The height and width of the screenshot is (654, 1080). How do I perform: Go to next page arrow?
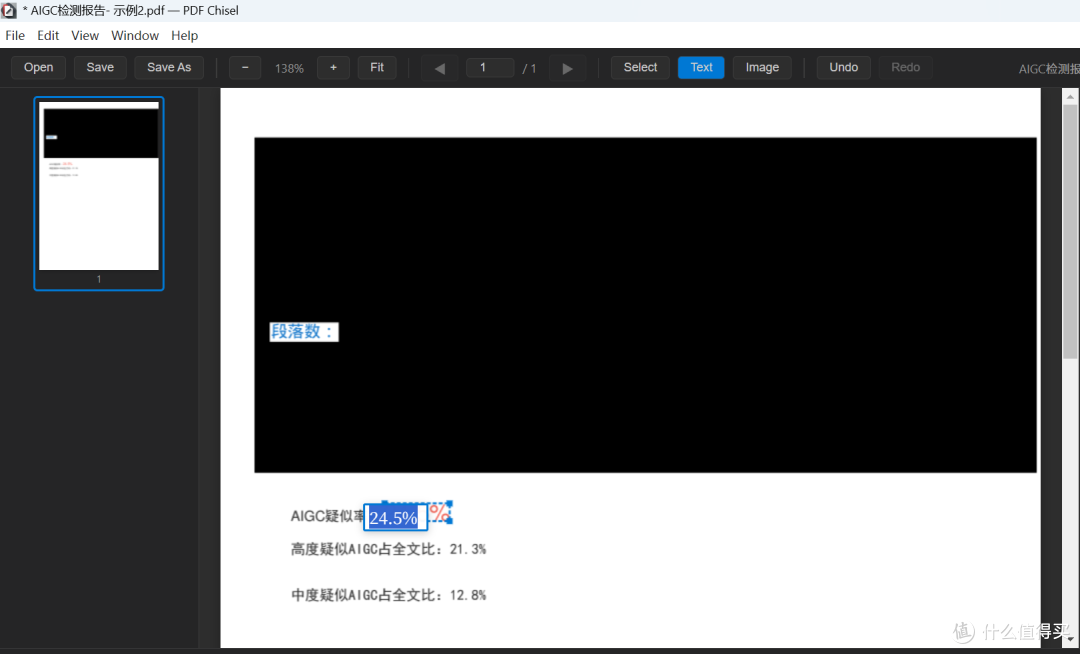(568, 68)
